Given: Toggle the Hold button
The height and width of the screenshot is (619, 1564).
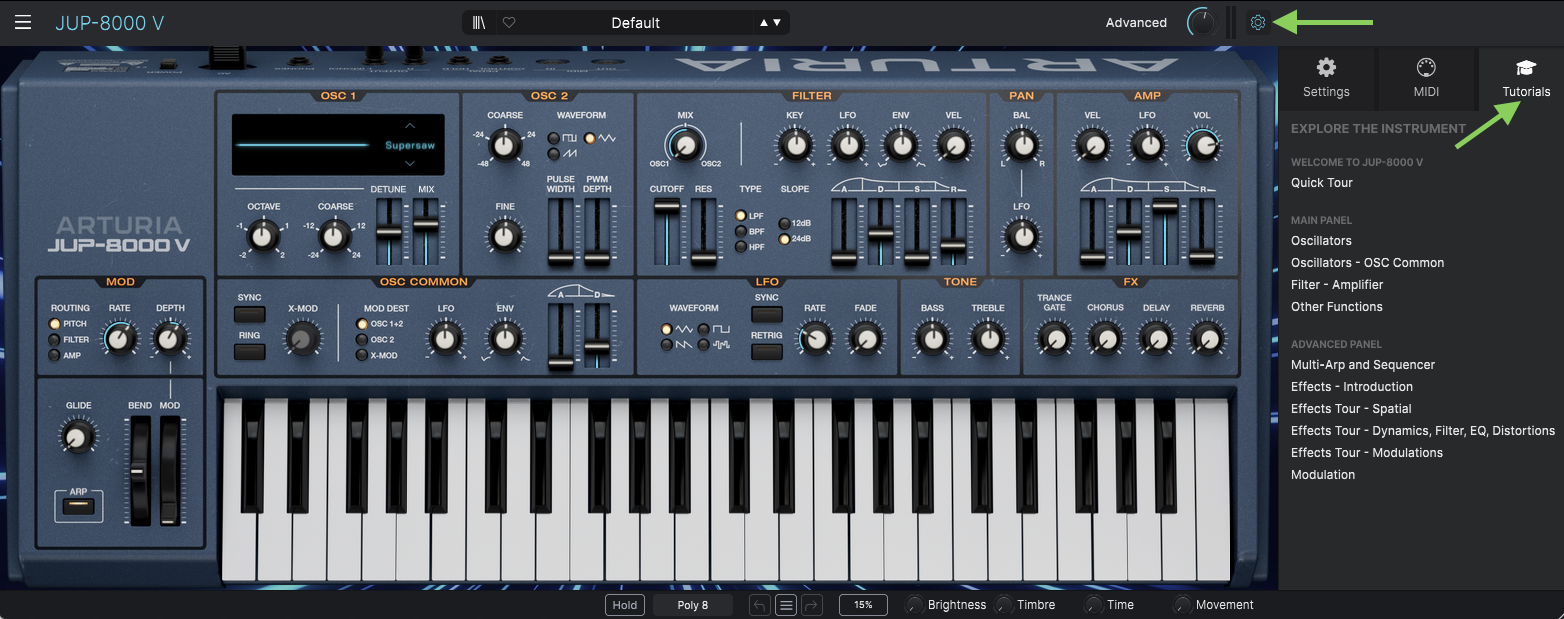Looking at the screenshot, I should [625, 605].
